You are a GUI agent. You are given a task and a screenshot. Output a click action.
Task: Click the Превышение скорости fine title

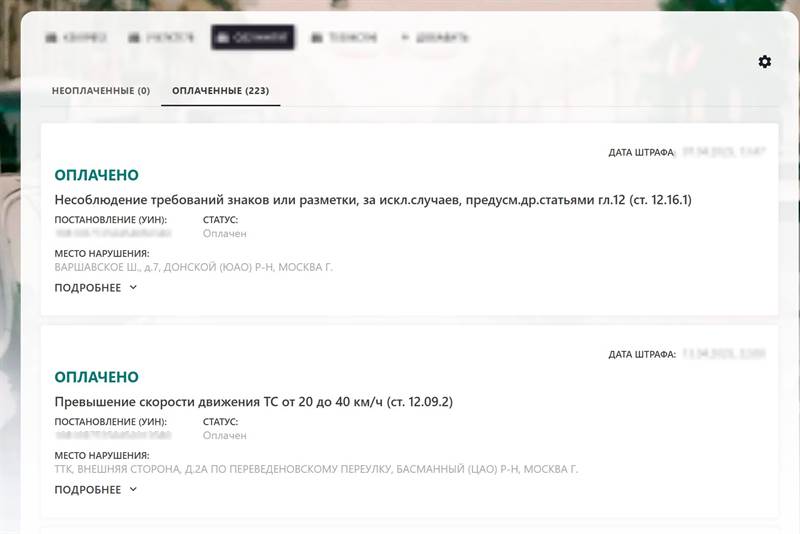click(254, 402)
